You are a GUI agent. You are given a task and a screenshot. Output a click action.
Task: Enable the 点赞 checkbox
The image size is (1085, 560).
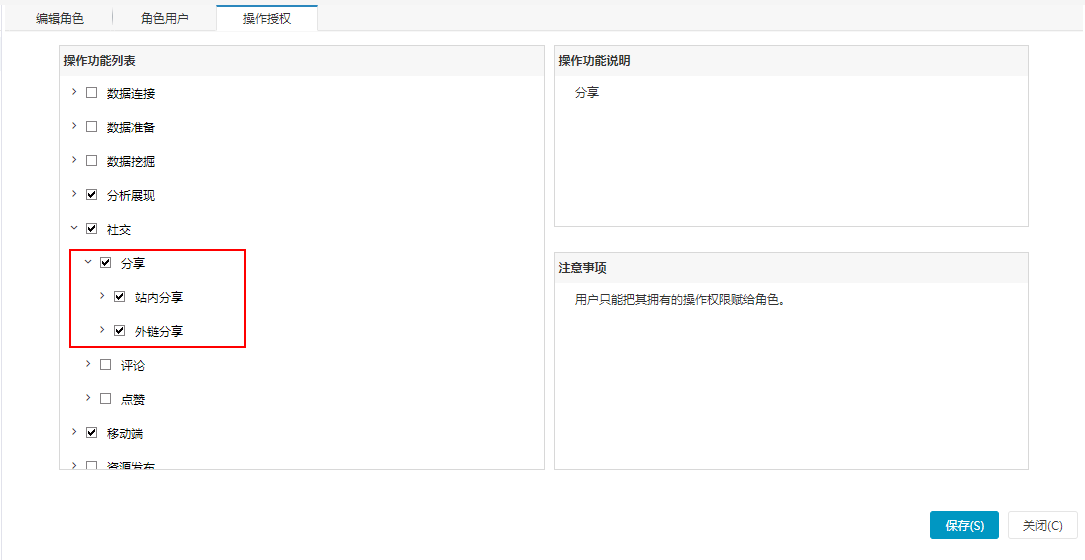click(x=105, y=399)
